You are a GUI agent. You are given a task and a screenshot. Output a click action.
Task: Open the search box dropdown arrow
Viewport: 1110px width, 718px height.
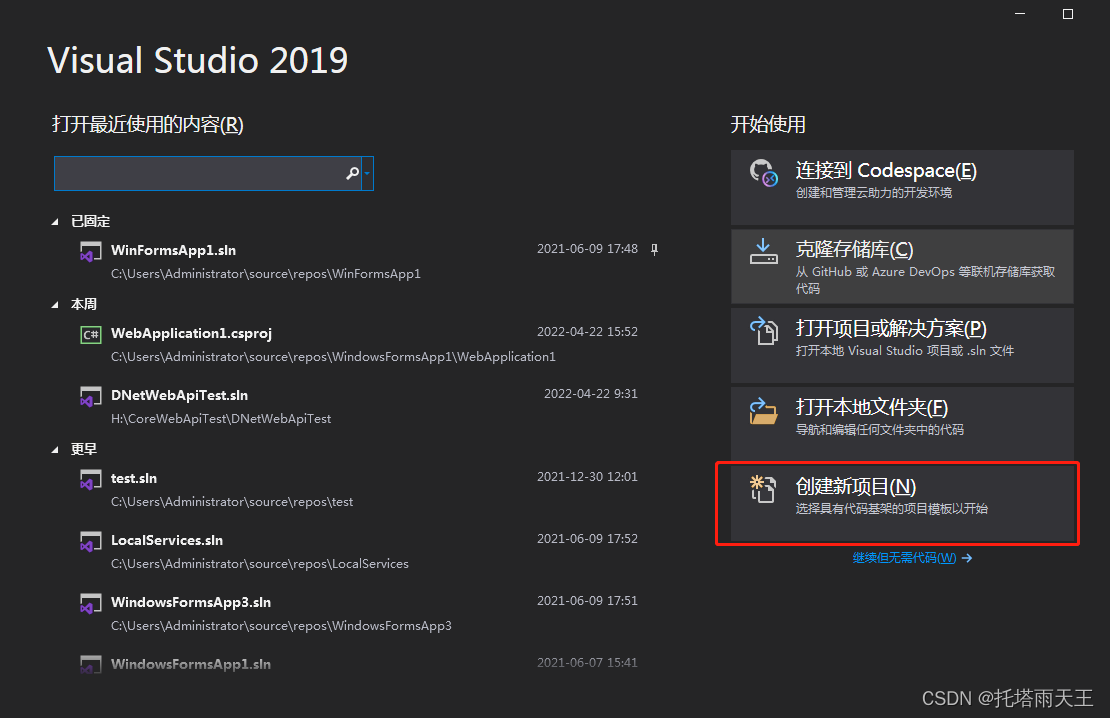(367, 173)
